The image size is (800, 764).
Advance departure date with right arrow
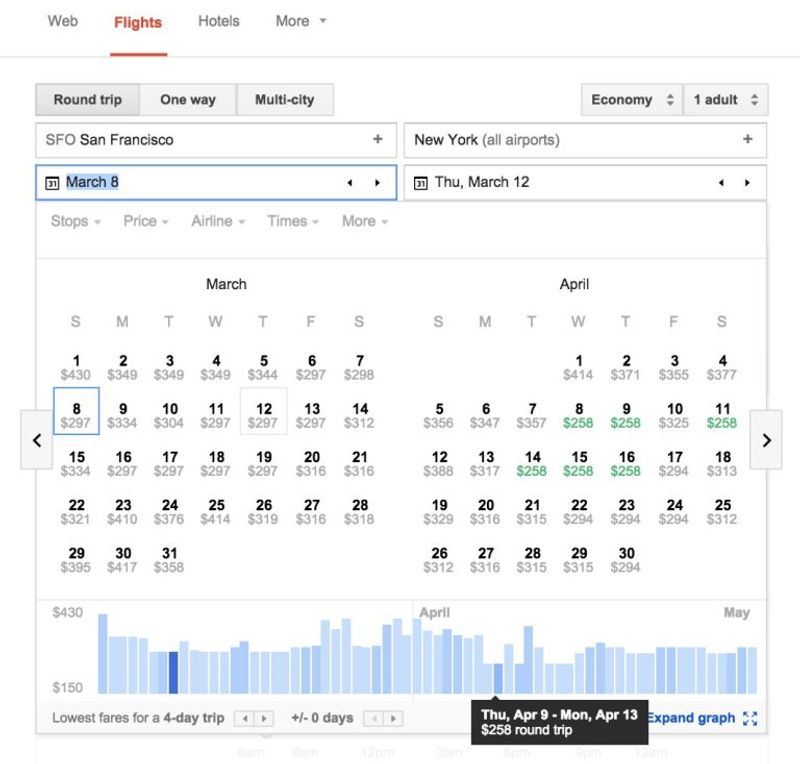(x=377, y=183)
